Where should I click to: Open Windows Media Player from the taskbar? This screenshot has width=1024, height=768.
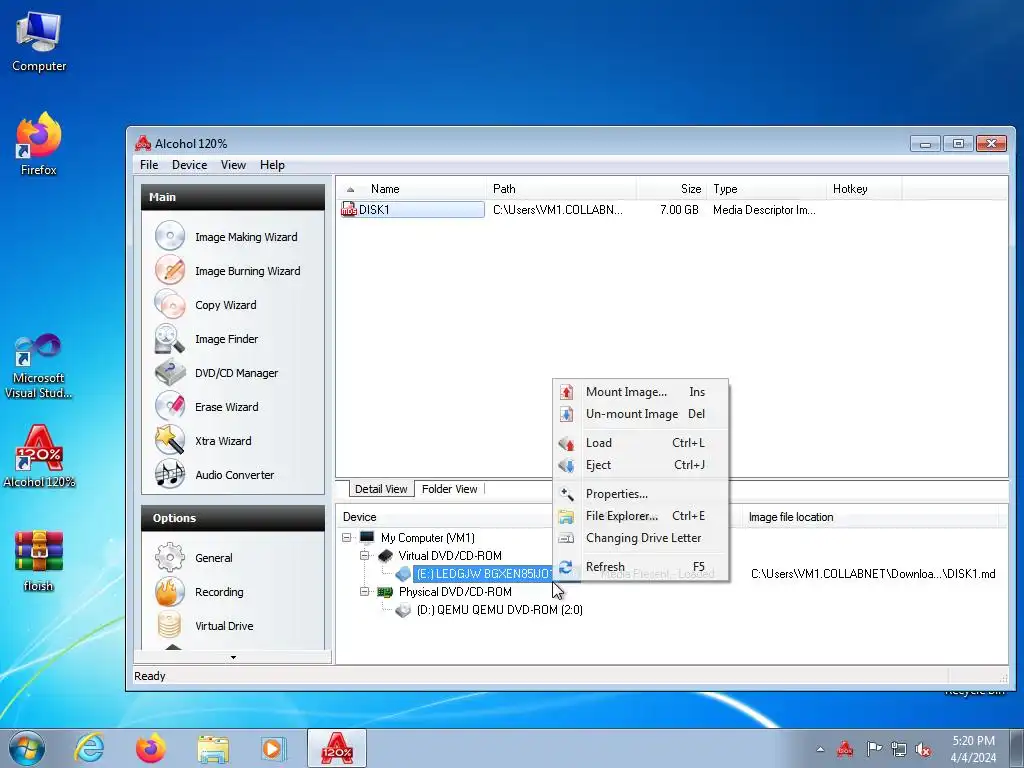pos(272,748)
